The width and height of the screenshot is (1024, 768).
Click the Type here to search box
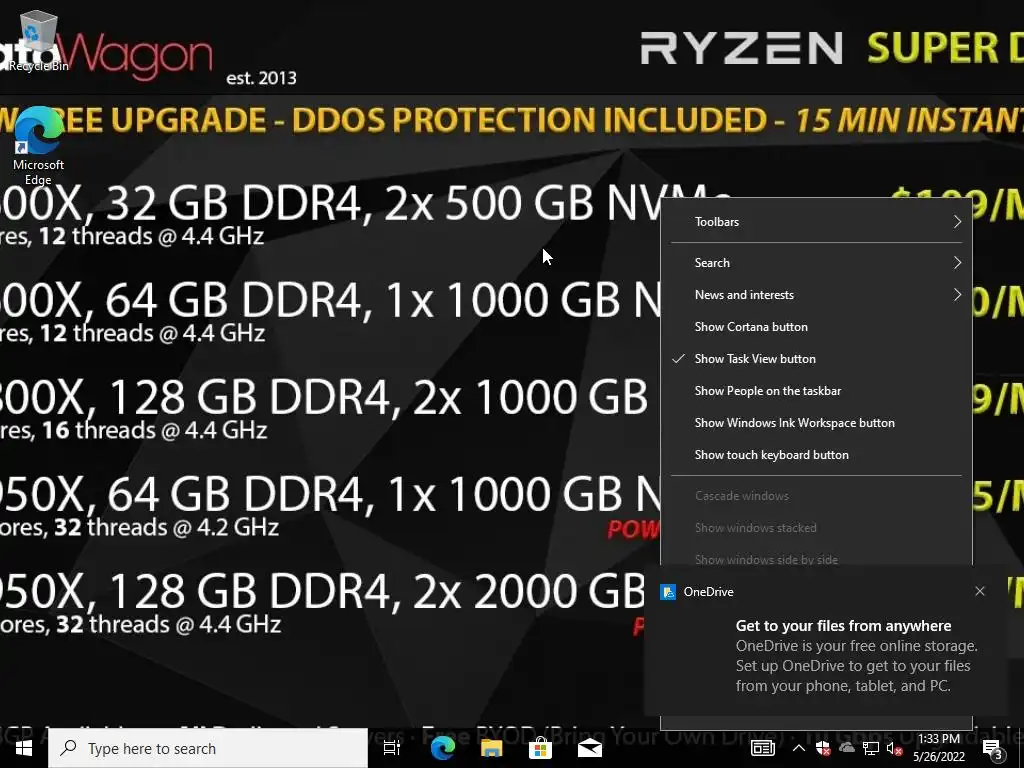pos(208,748)
